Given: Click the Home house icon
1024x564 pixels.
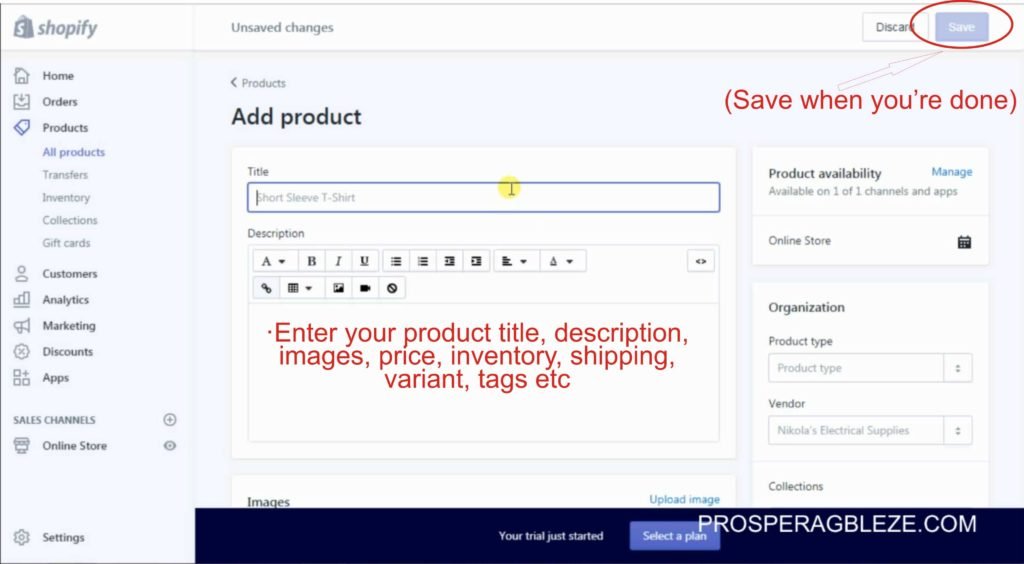Looking at the screenshot, I should pos(22,76).
